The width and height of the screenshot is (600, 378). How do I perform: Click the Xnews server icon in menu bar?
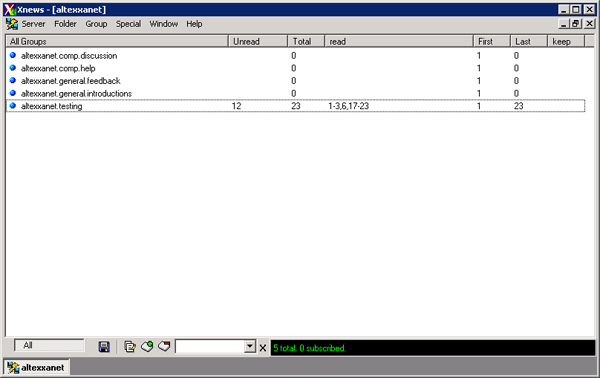pyautogui.click(x=12, y=24)
